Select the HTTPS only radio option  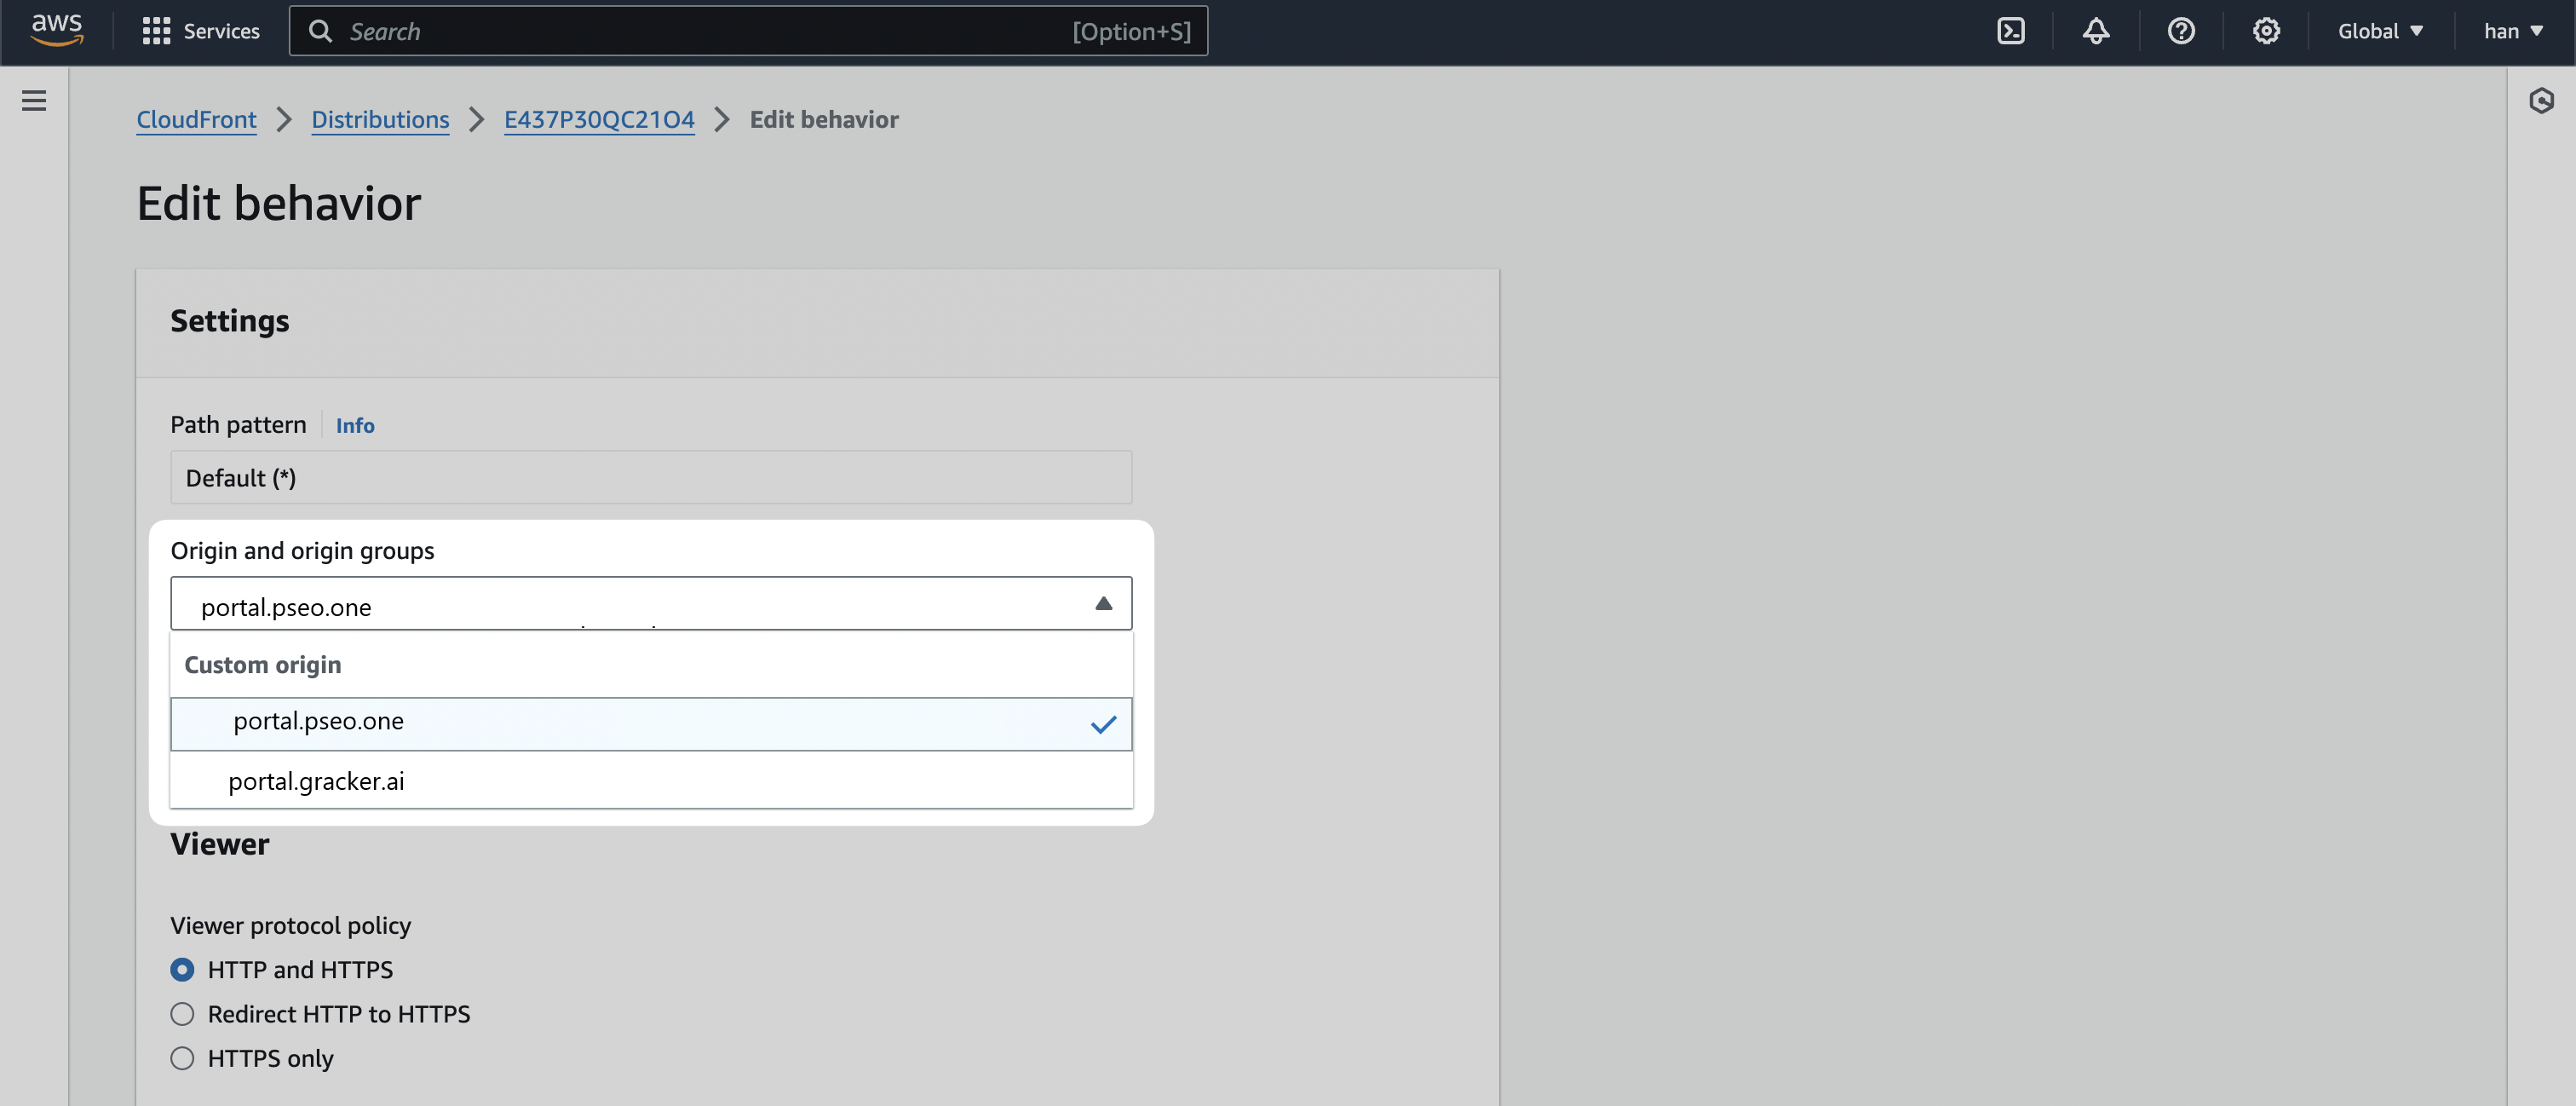(x=182, y=1058)
